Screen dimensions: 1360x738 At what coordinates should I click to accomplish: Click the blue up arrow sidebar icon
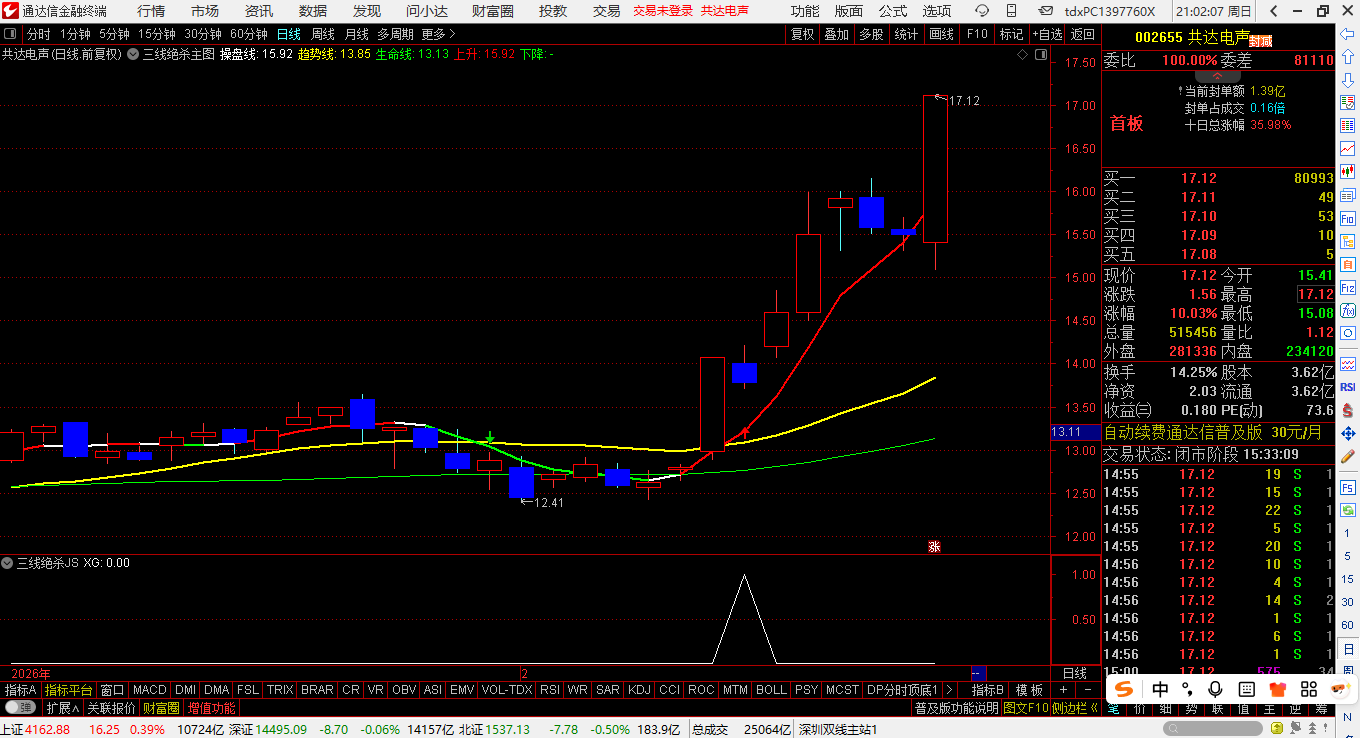tap(1348, 57)
